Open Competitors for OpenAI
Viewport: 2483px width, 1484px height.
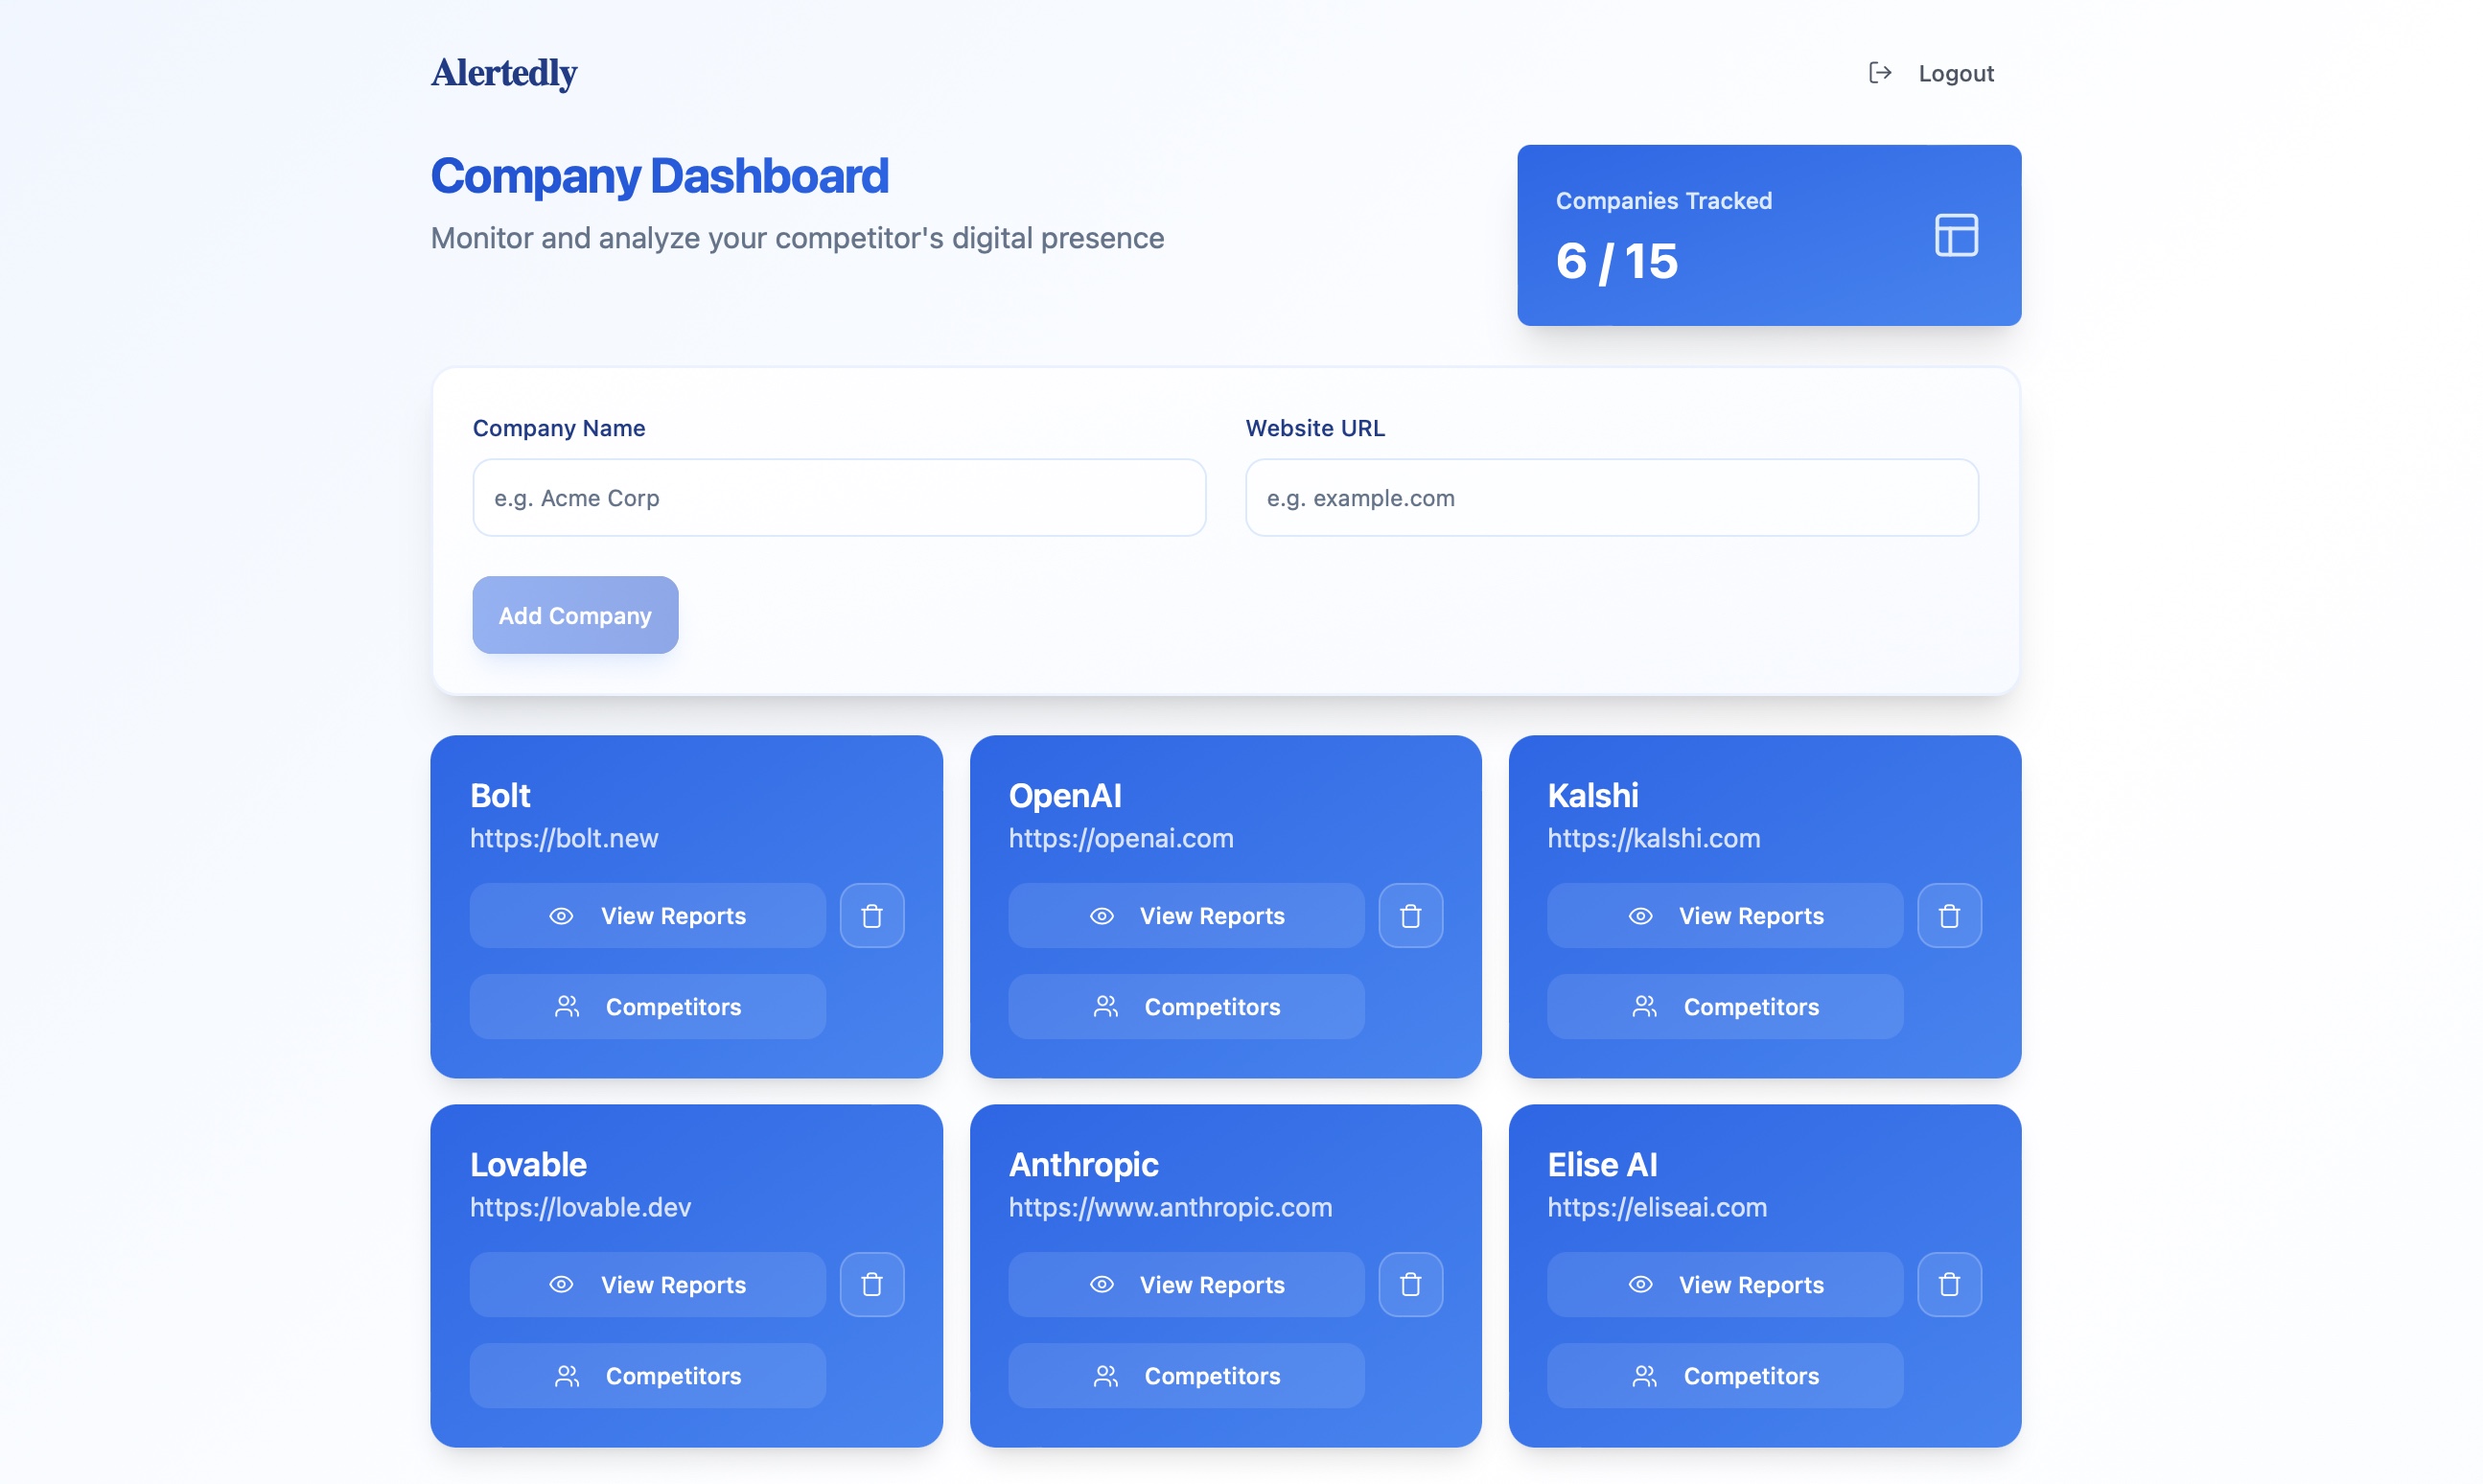click(1185, 1006)
